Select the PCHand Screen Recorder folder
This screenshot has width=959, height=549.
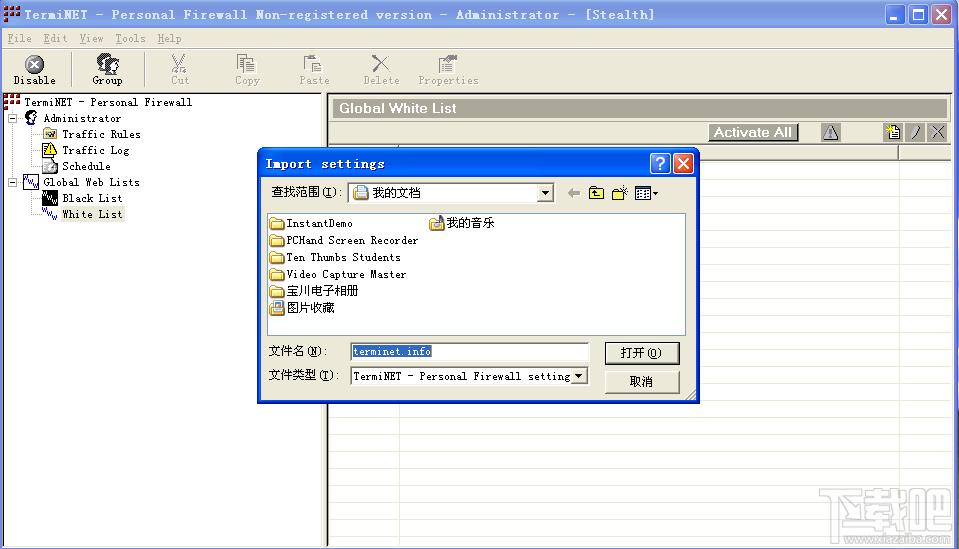point(344,240)
